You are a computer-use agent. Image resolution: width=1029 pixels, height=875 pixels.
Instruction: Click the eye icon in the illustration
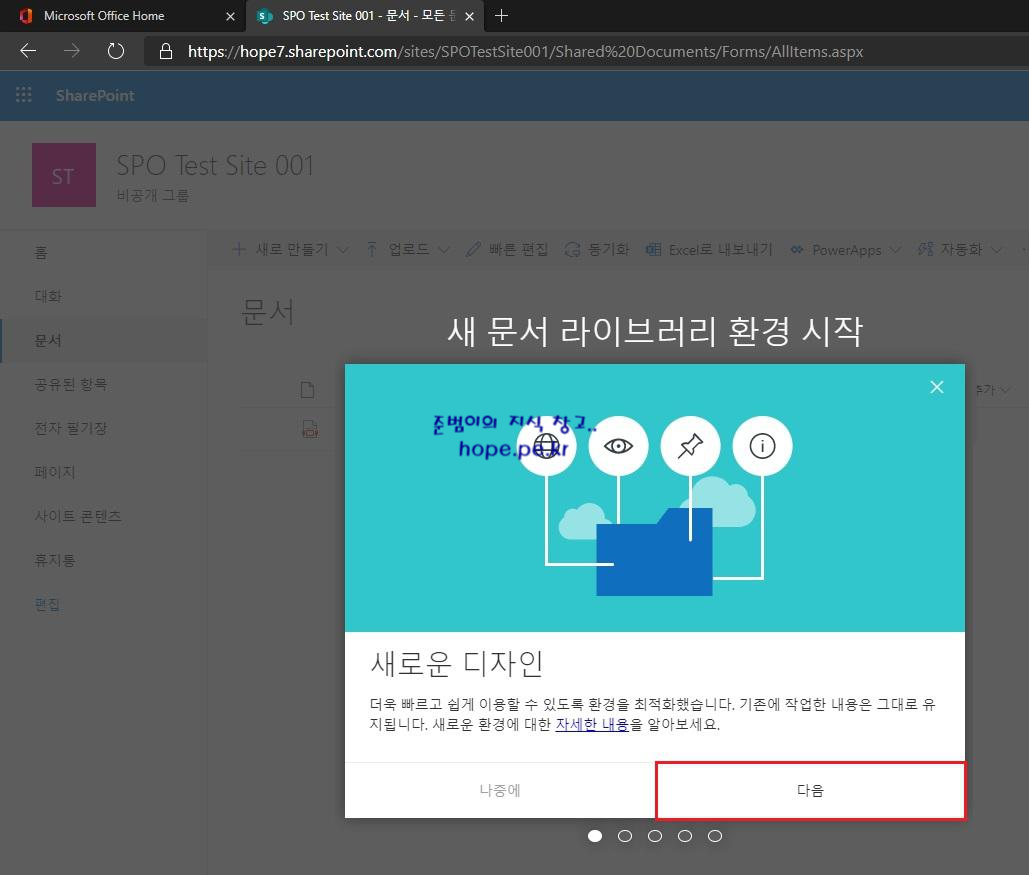[618, 446]
